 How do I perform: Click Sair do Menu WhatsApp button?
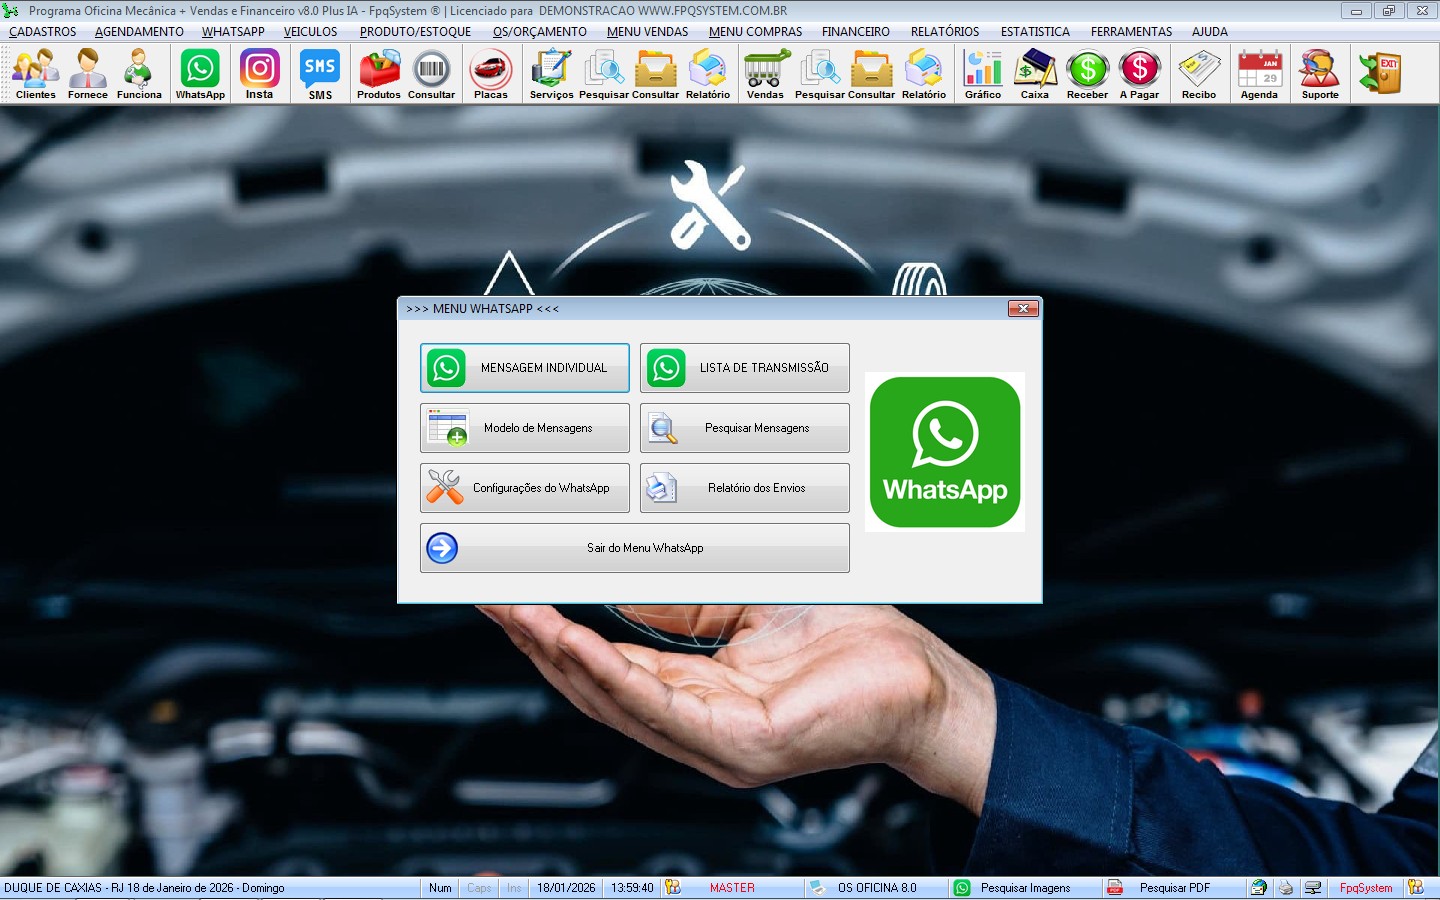[634, 548]
